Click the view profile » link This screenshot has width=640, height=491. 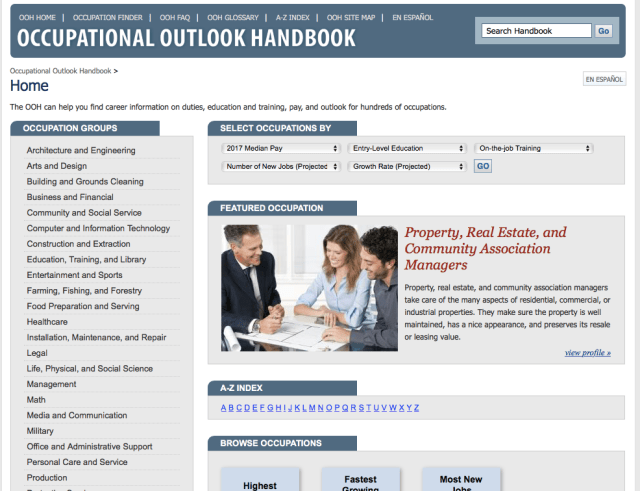coord(588,353)
